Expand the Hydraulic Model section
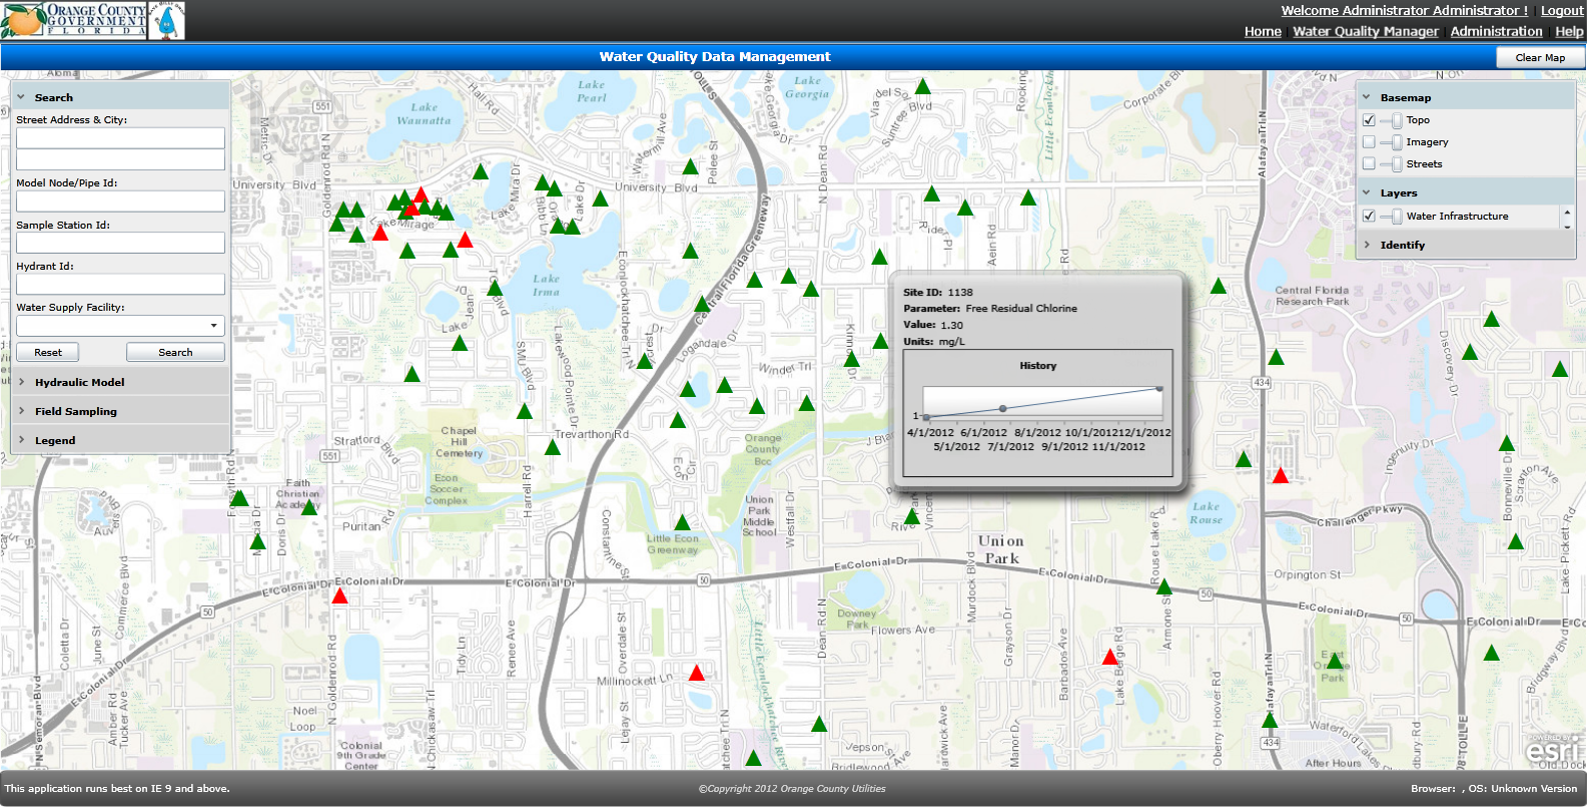Image resolution: width=1587 pixels, height=807 pixels. [x=80, y=382]
